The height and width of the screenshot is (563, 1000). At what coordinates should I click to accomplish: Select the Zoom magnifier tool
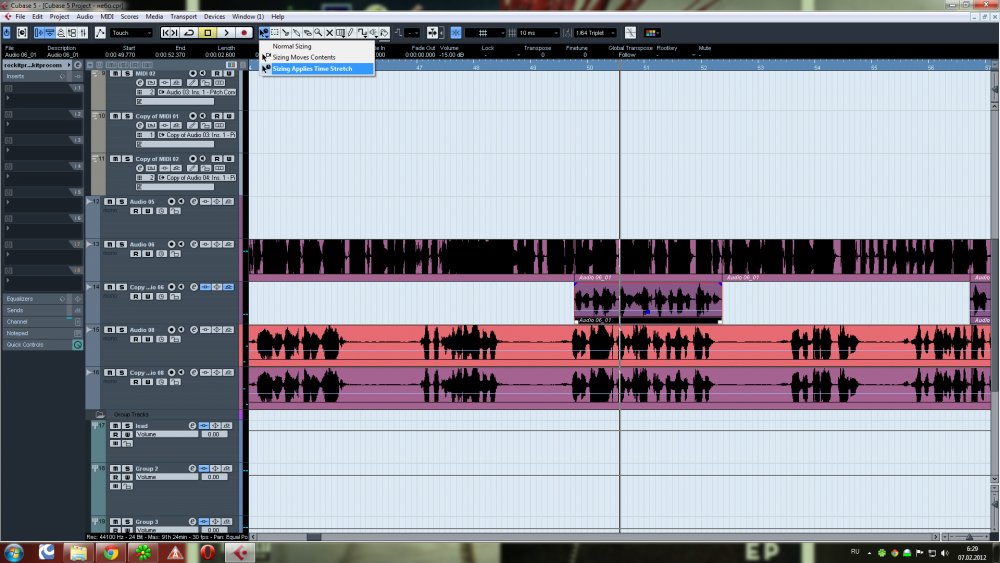point(318,33)
